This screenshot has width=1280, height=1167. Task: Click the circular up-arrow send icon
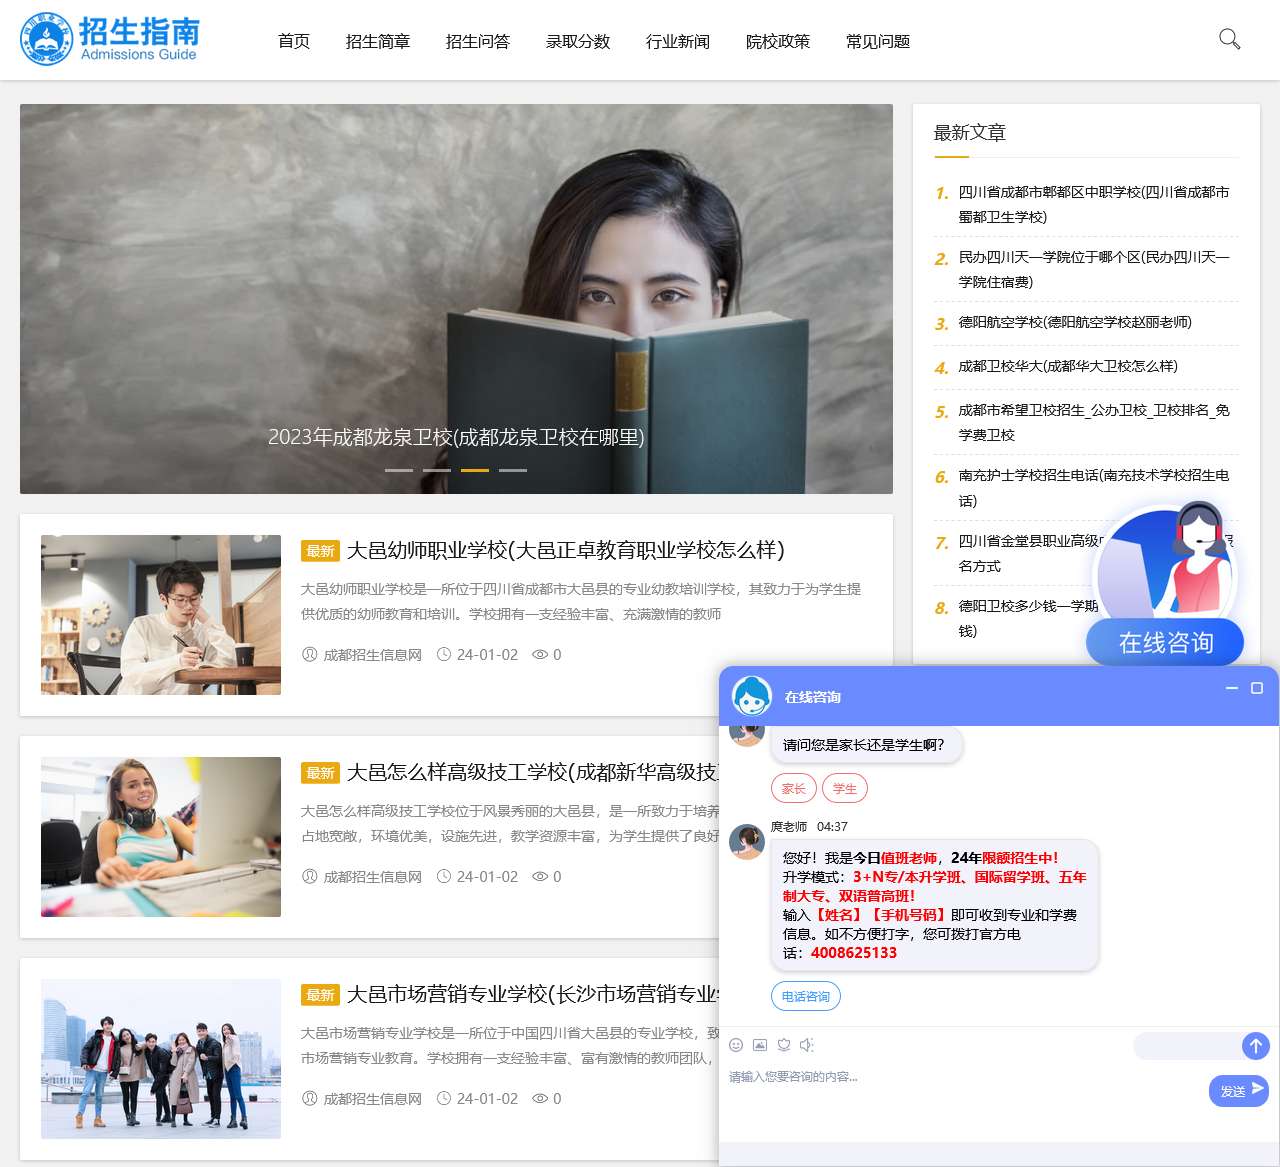(1256, 1046)
